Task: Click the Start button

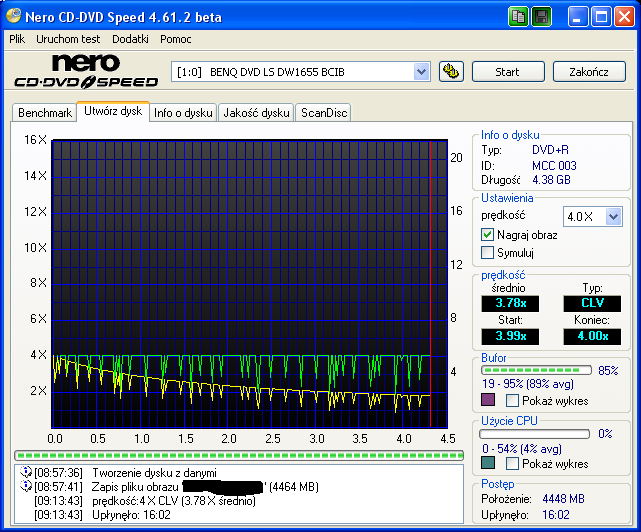Action: coord(508,72)
